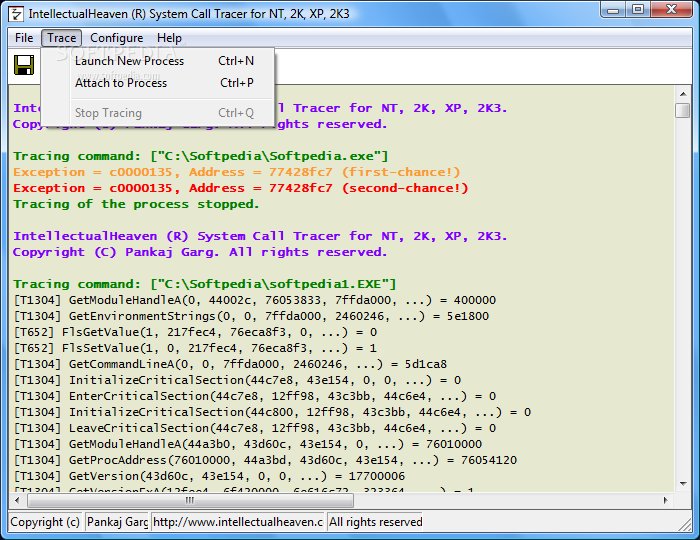Click vertical scrollbar up arrow
The height and width of the screenshot is (540, 700).
(683, 94)
